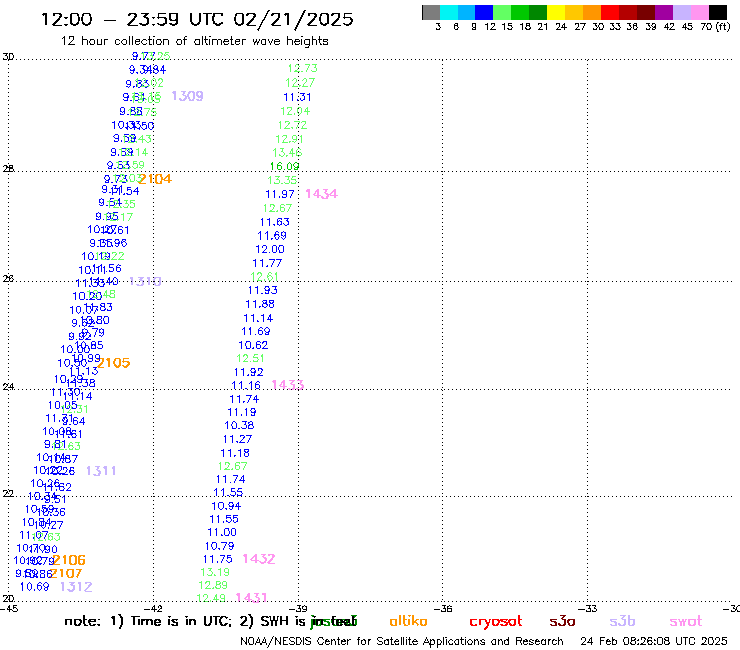The width and height of the screenshot is (740, 650).
Task: Click the value 11.19
Action: [242, 413]
